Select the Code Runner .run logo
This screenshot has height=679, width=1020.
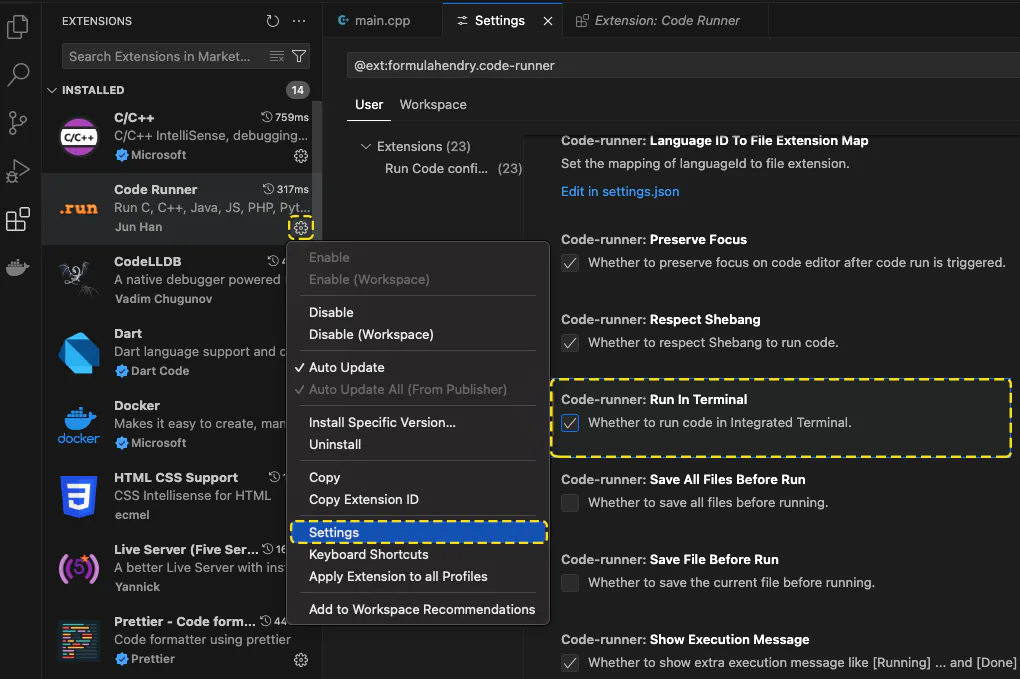point(79,209)
